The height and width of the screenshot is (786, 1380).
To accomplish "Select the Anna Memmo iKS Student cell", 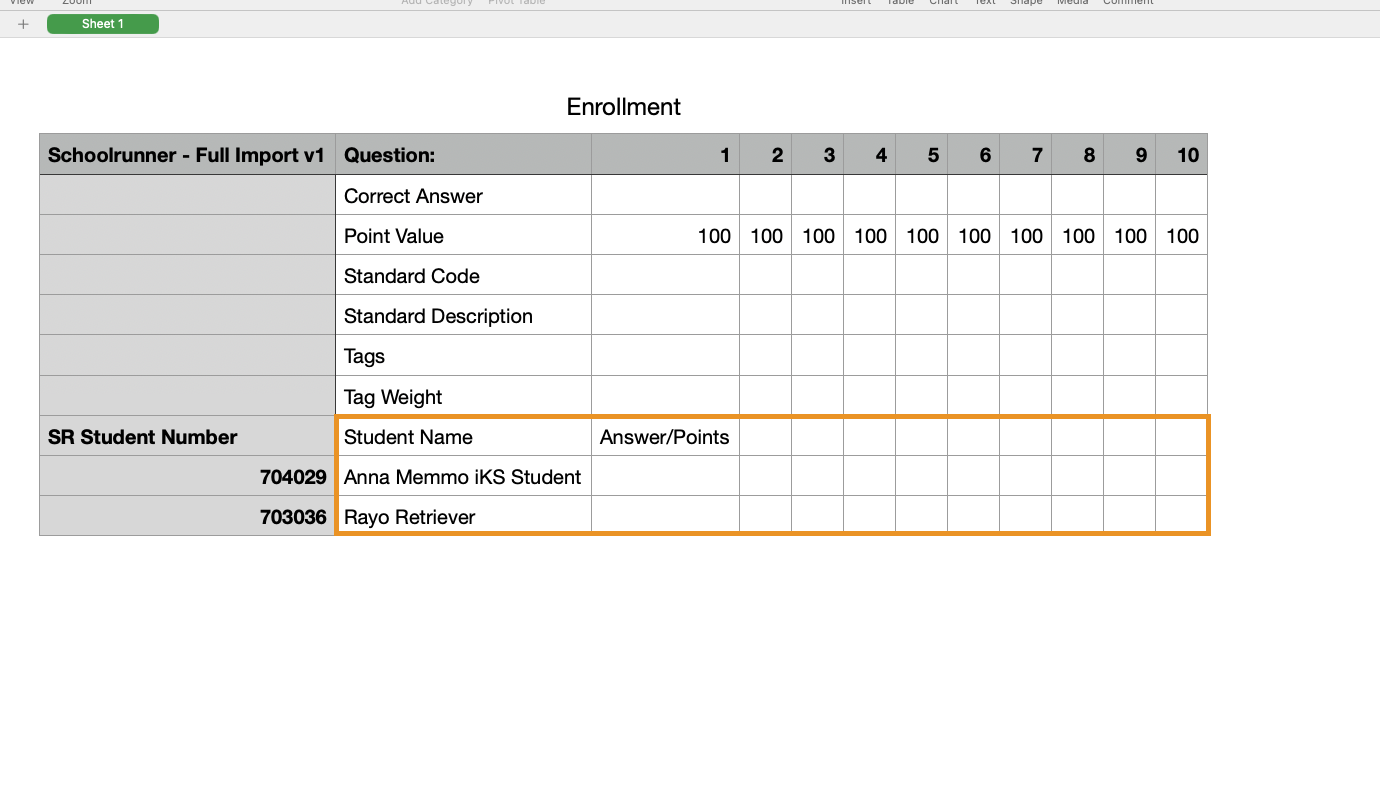I will coord(464,476).
